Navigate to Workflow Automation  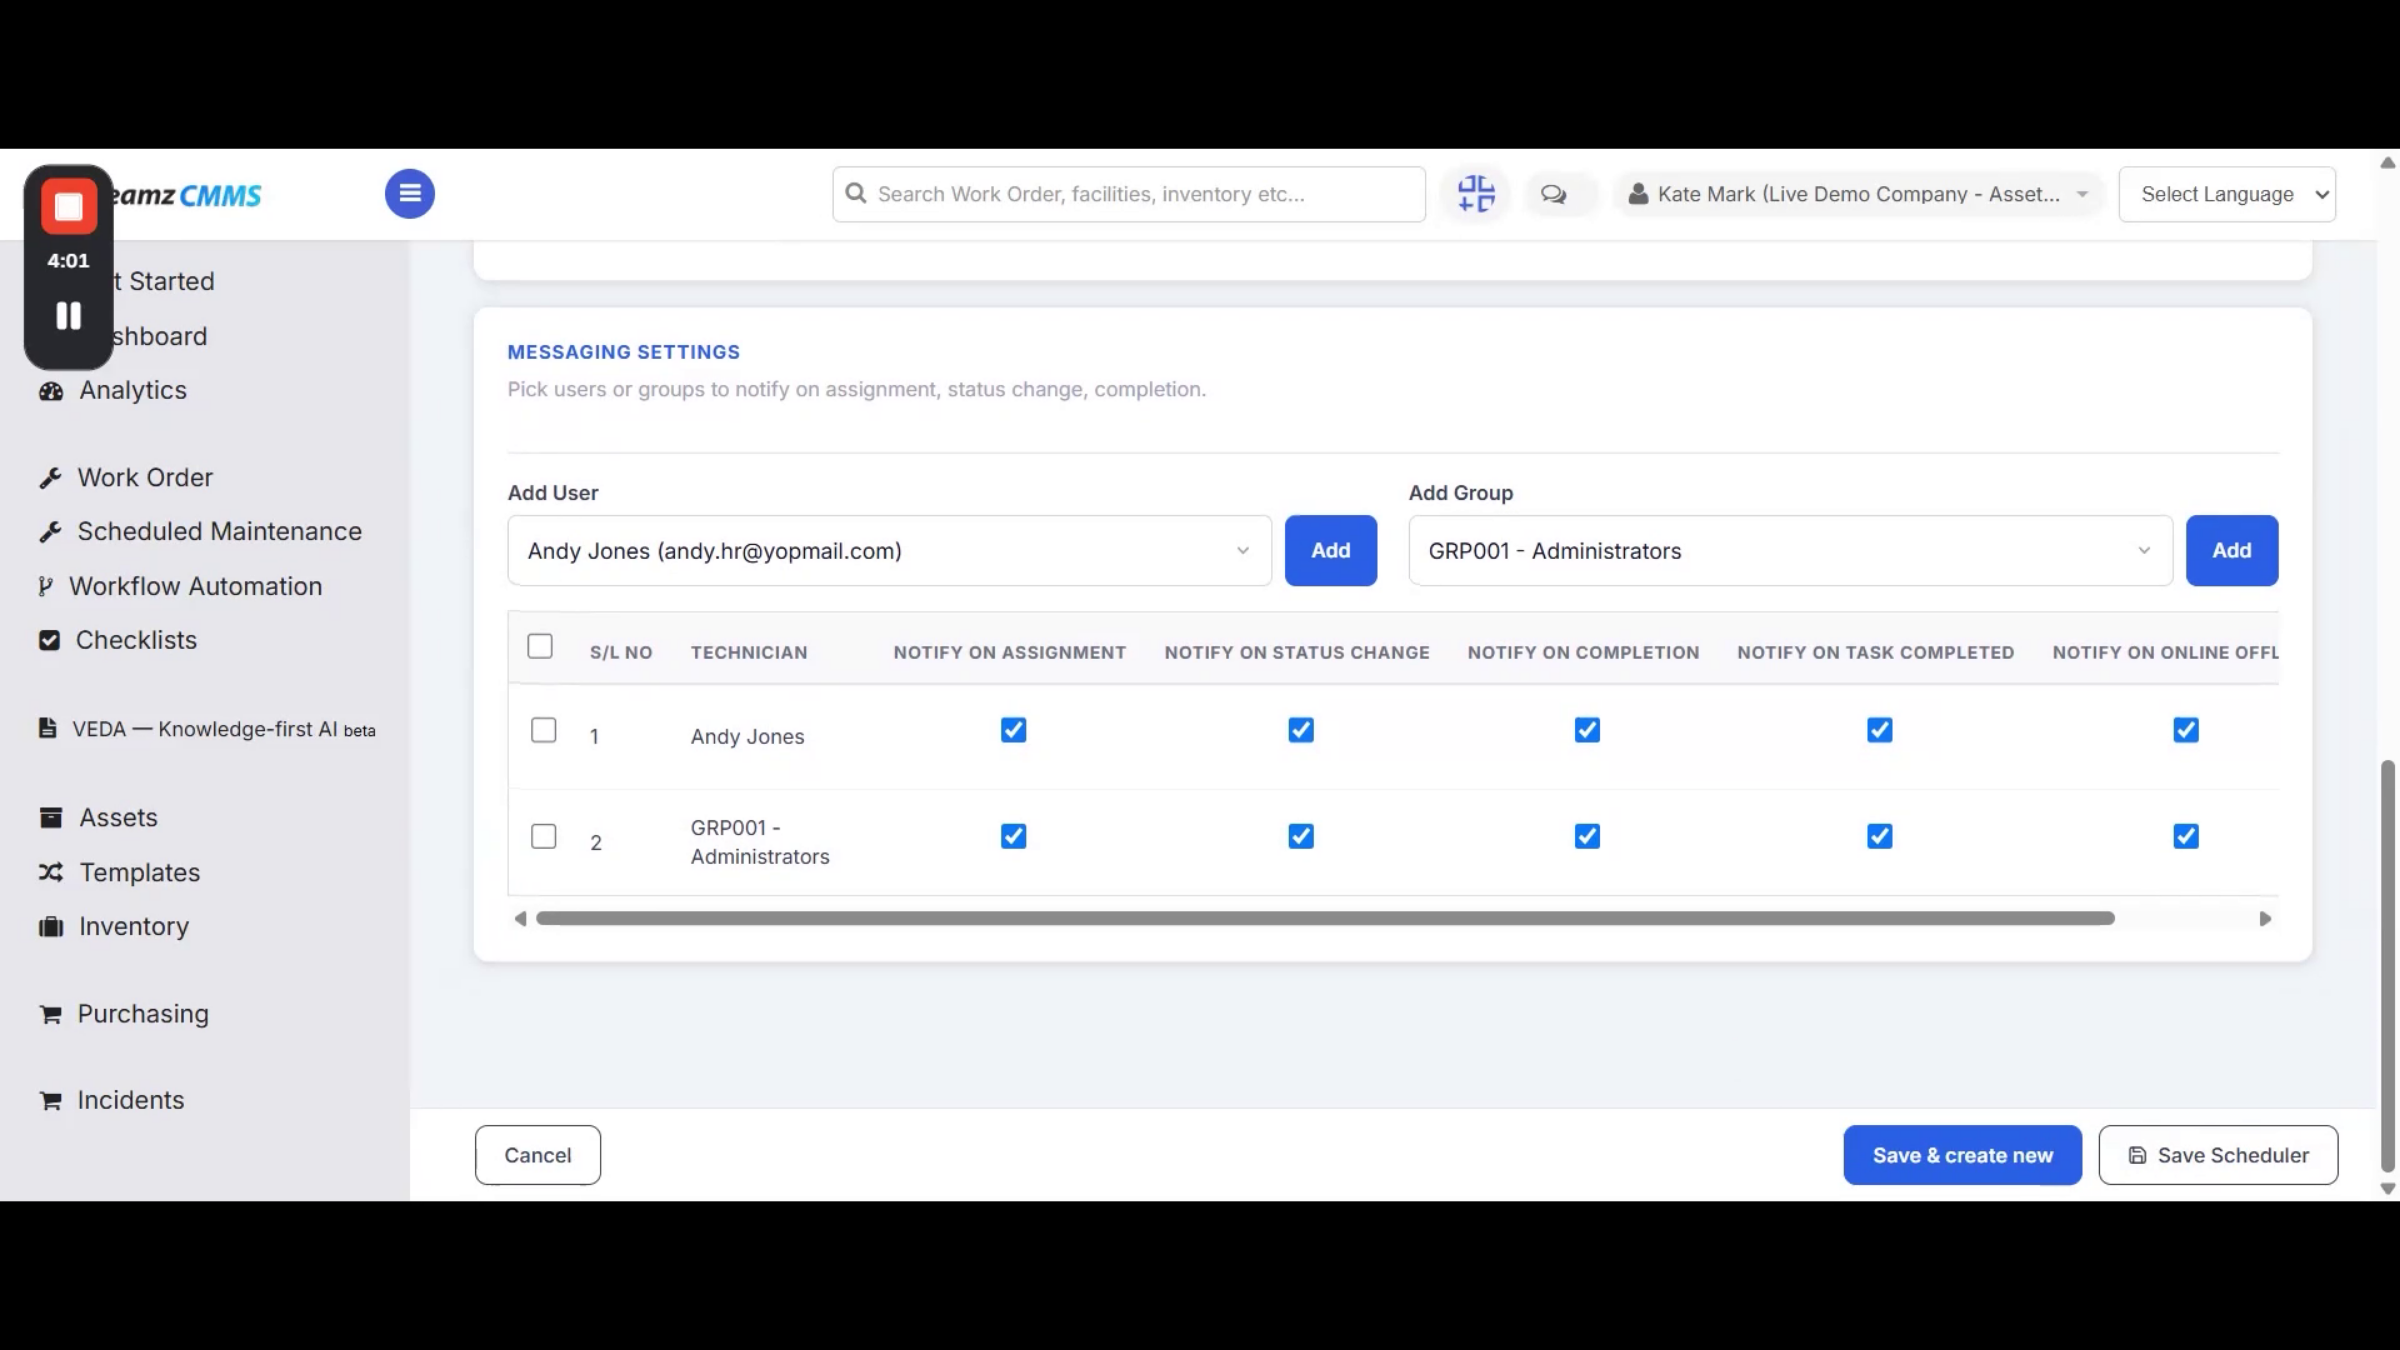pos(196,587)
